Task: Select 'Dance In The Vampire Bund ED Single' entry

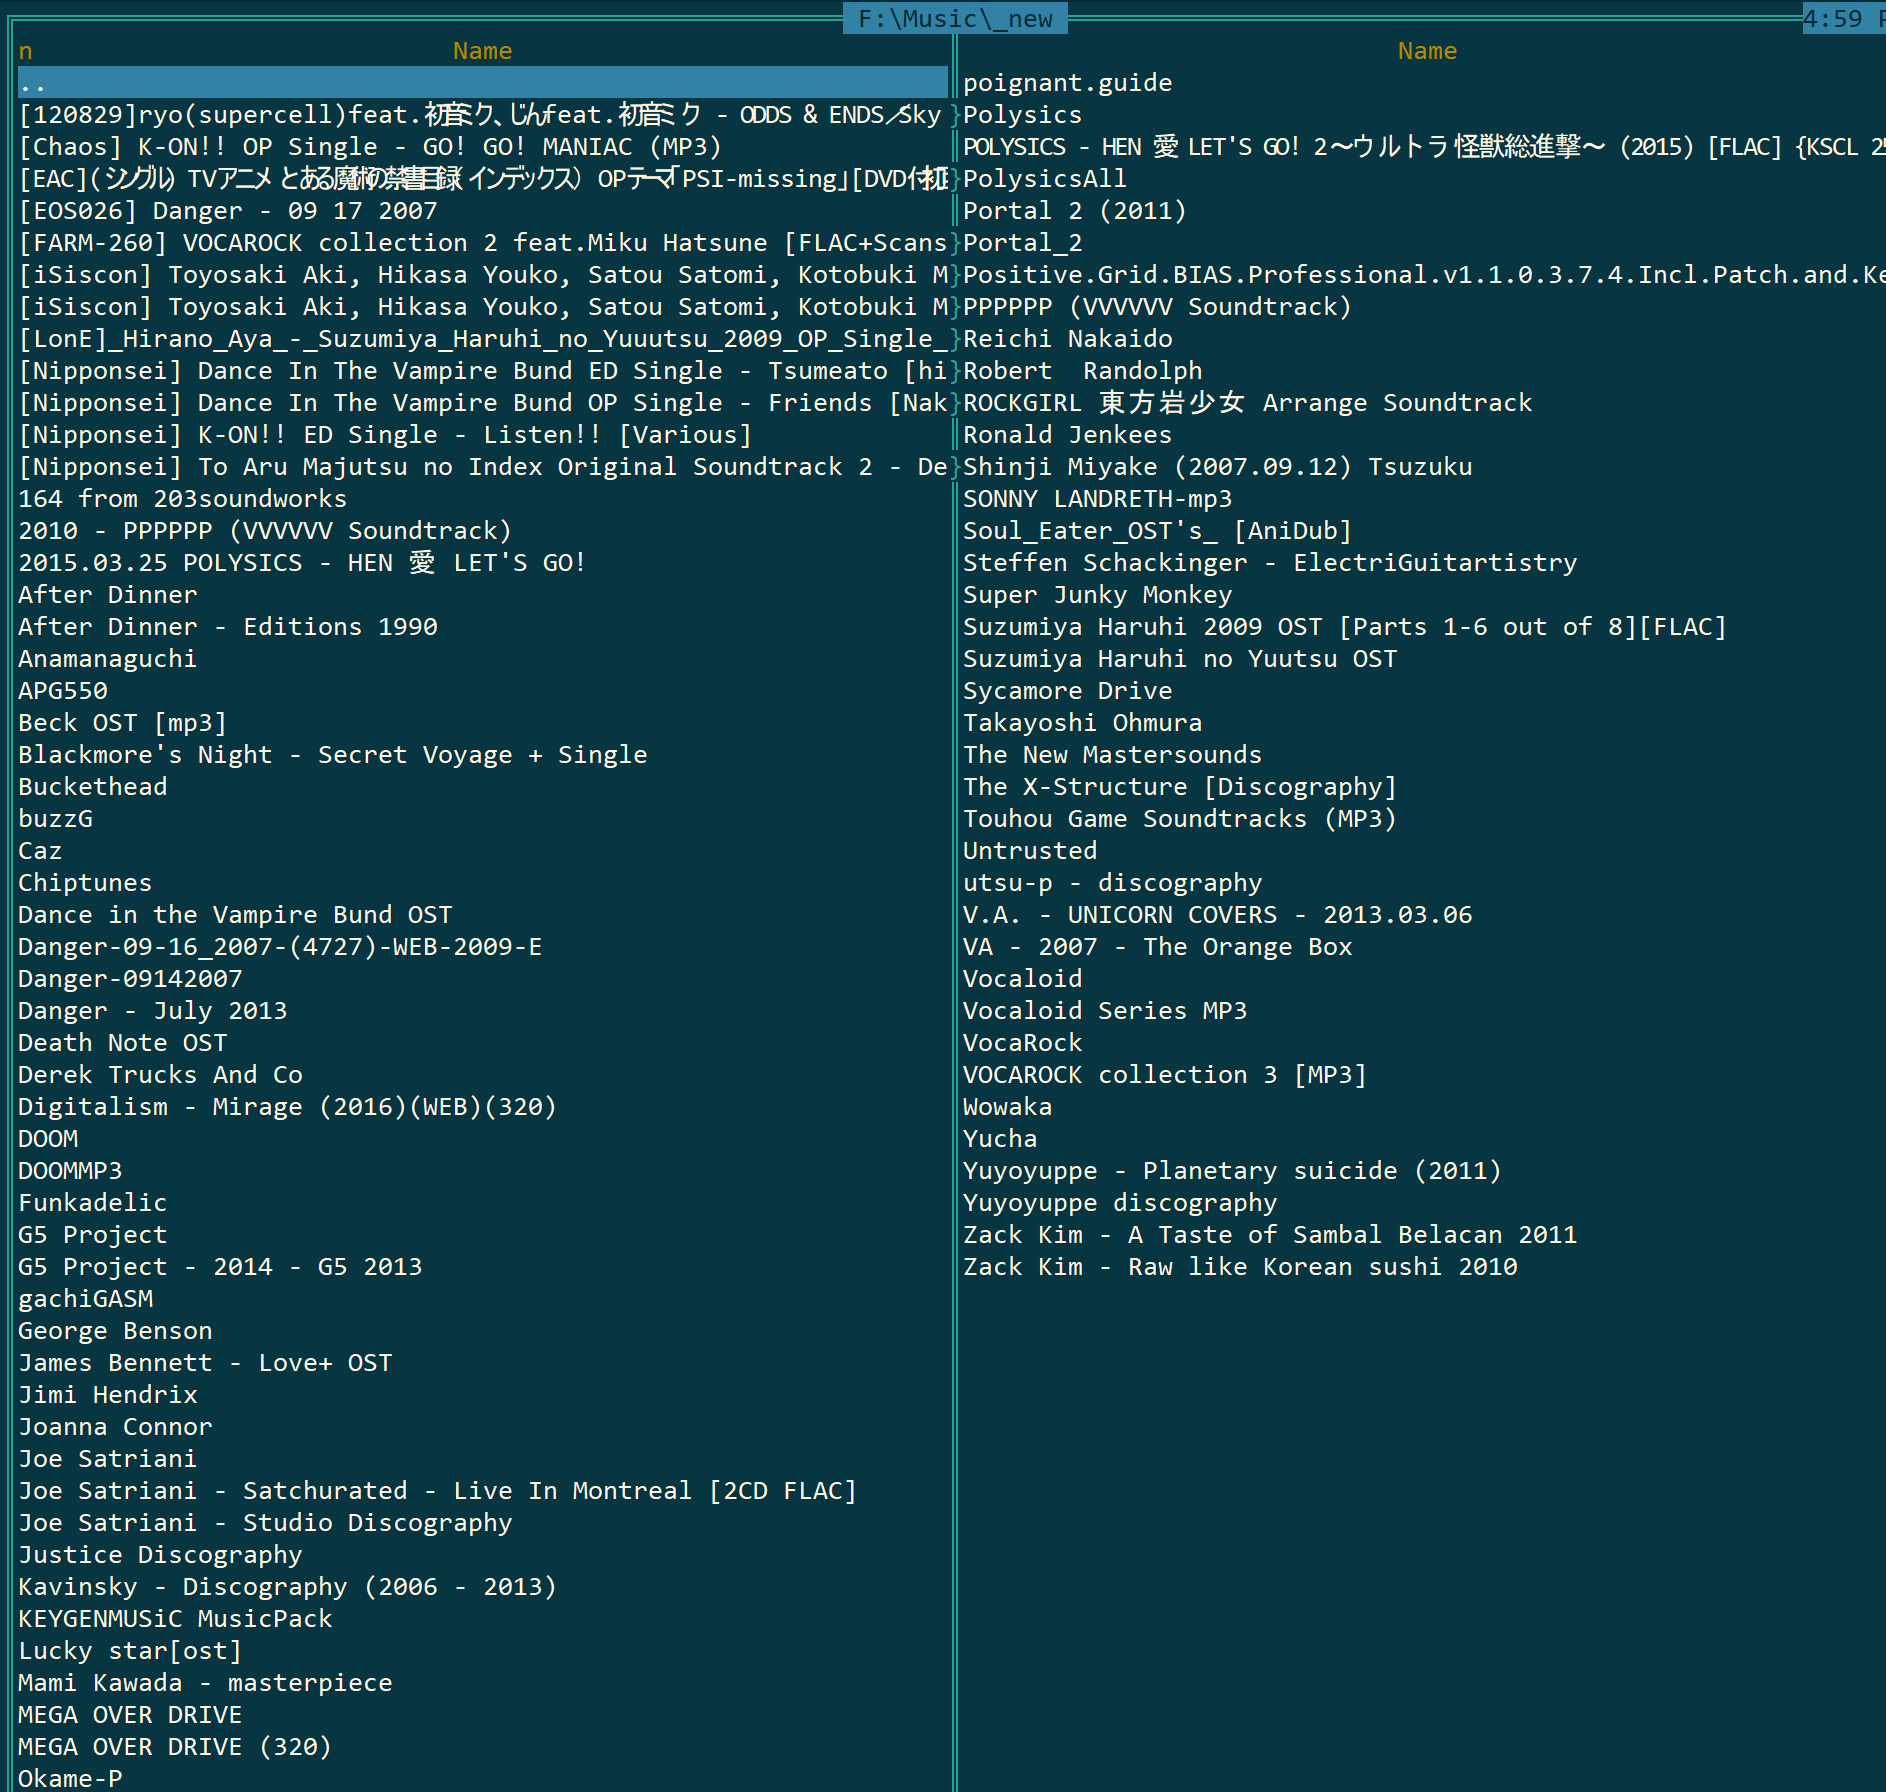Action: pyautogui.click(x=482, y=371)
